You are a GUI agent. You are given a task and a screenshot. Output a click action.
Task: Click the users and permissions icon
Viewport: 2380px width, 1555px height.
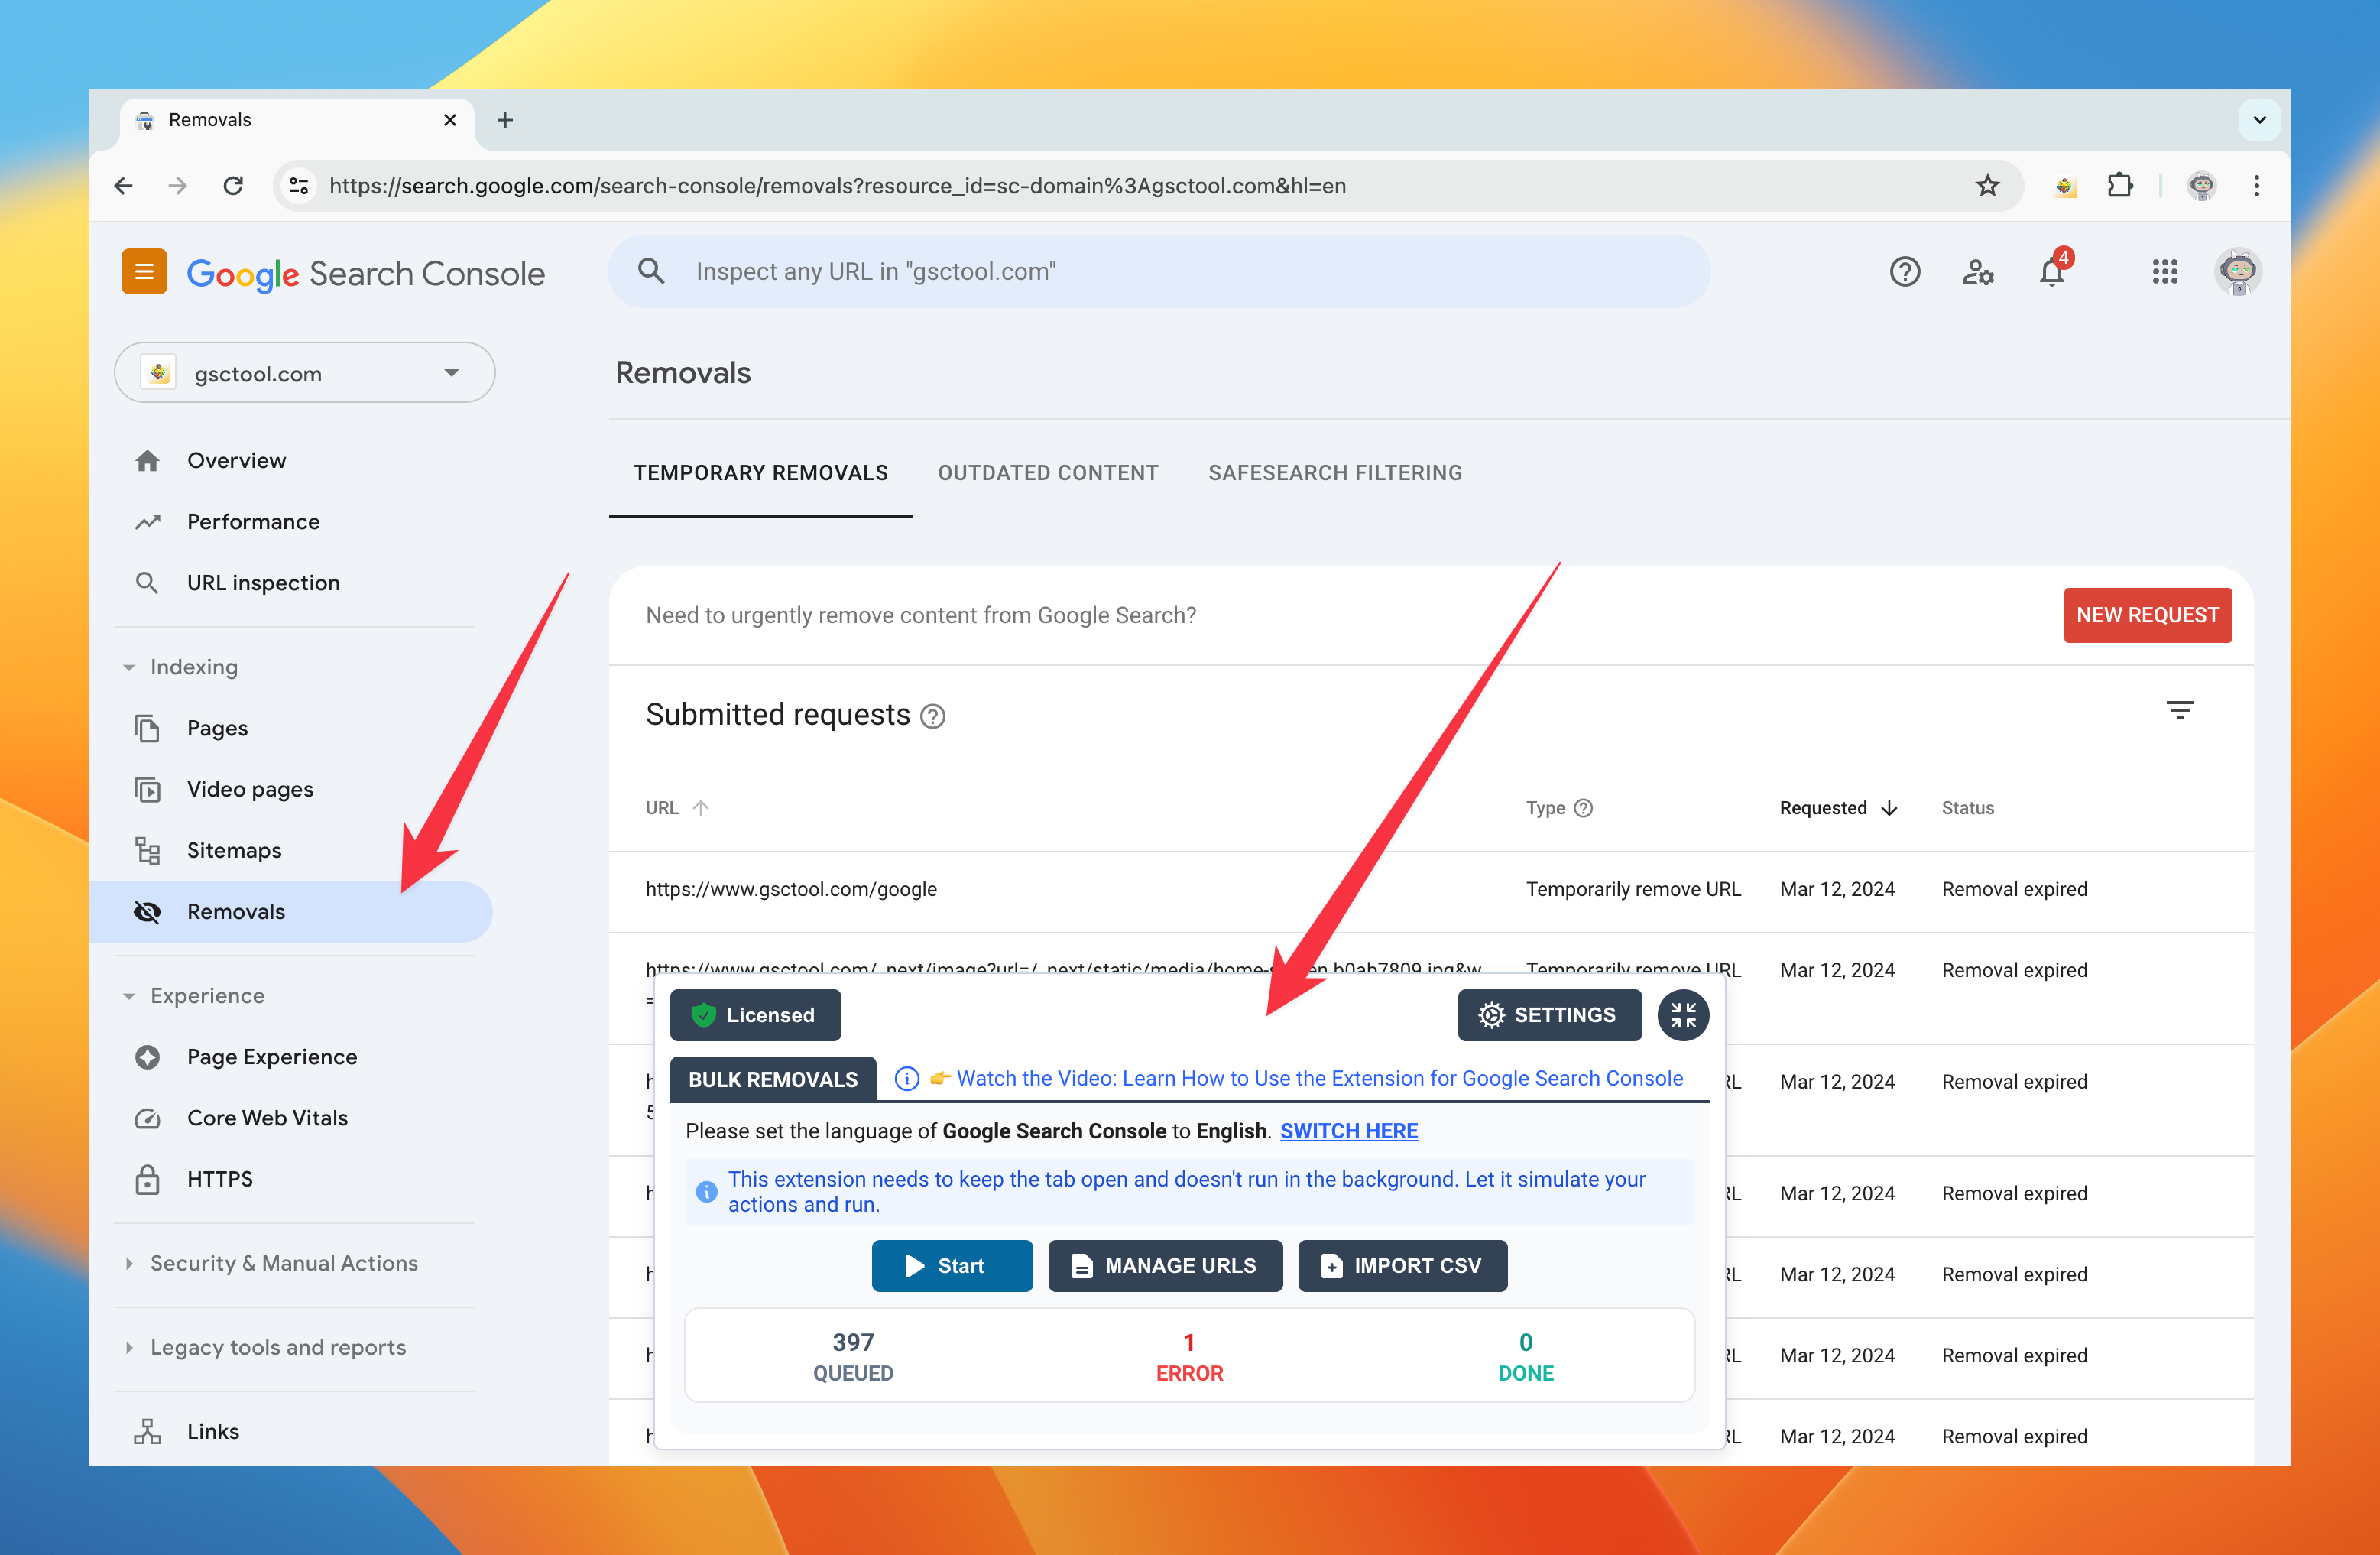(1977, 272)
